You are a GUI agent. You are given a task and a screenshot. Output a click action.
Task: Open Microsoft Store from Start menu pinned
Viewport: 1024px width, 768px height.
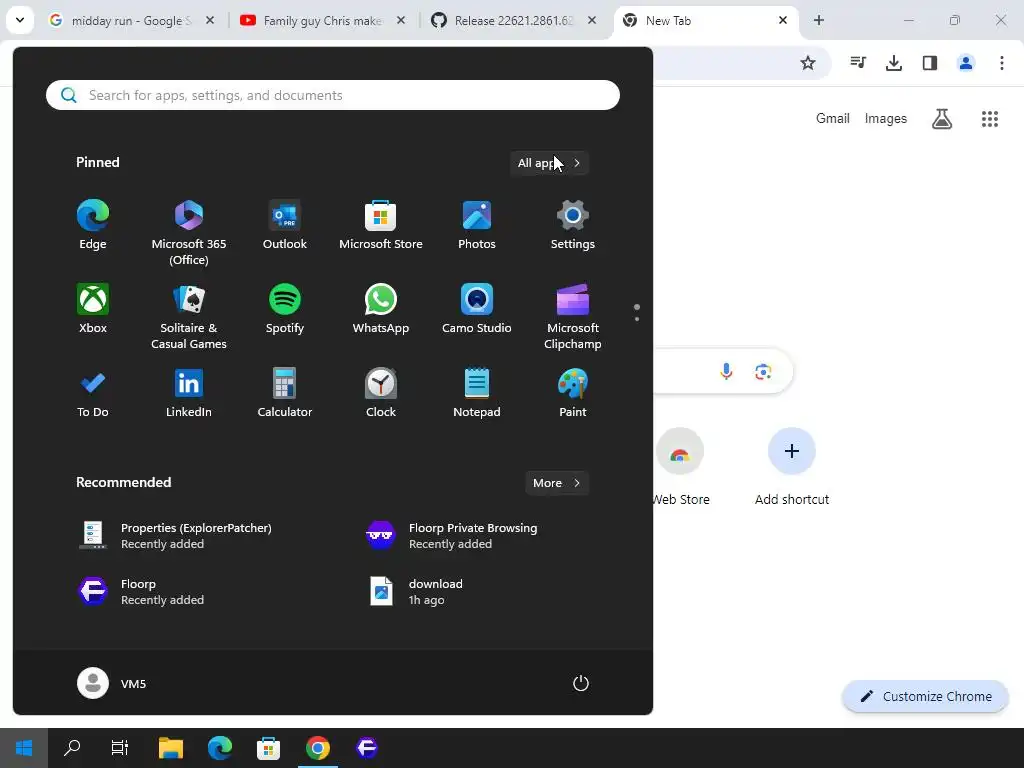381,225
